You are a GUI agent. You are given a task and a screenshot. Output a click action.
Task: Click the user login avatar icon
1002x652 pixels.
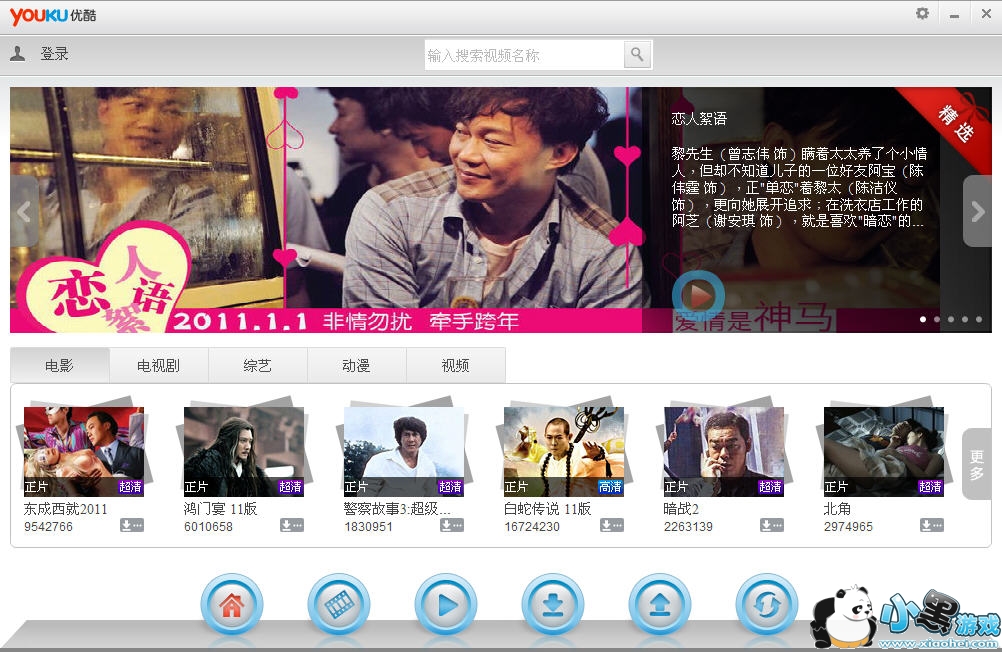18,54
